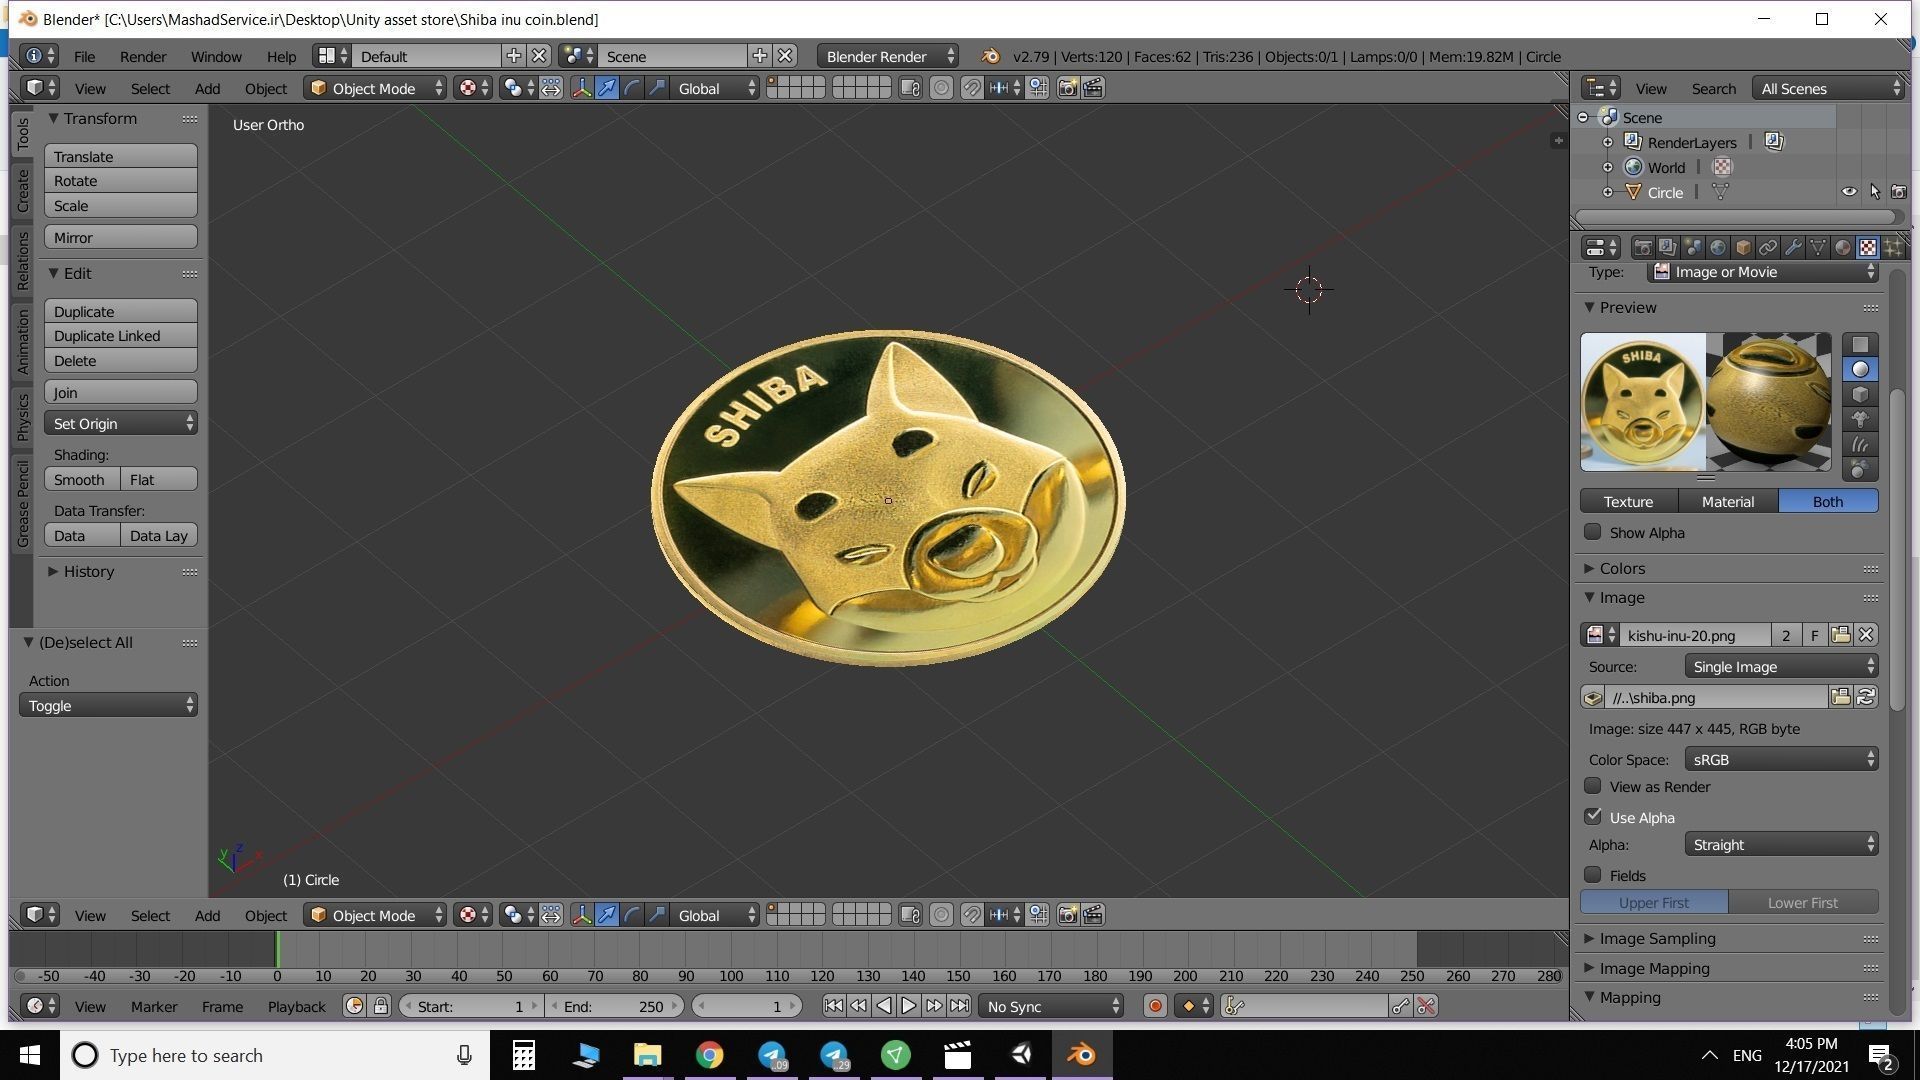
Task: Toggle fake user F button for image
Action: (x=1814, y=635)
